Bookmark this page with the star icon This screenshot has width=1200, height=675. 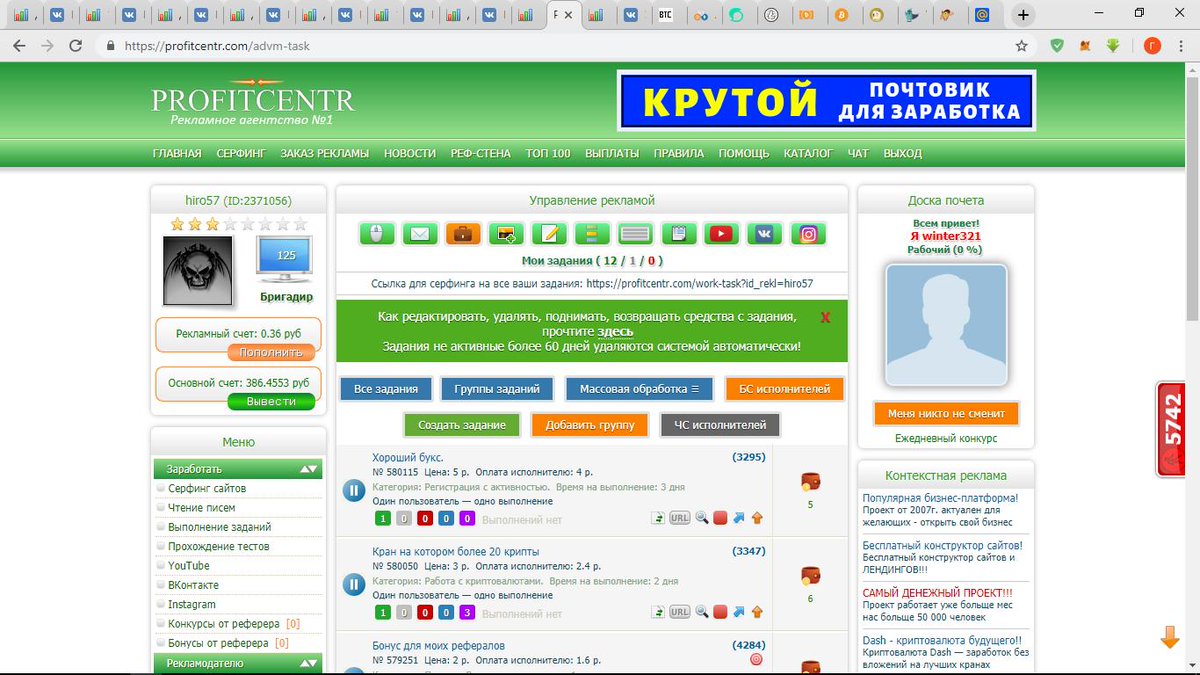[x=1021, y=46]
